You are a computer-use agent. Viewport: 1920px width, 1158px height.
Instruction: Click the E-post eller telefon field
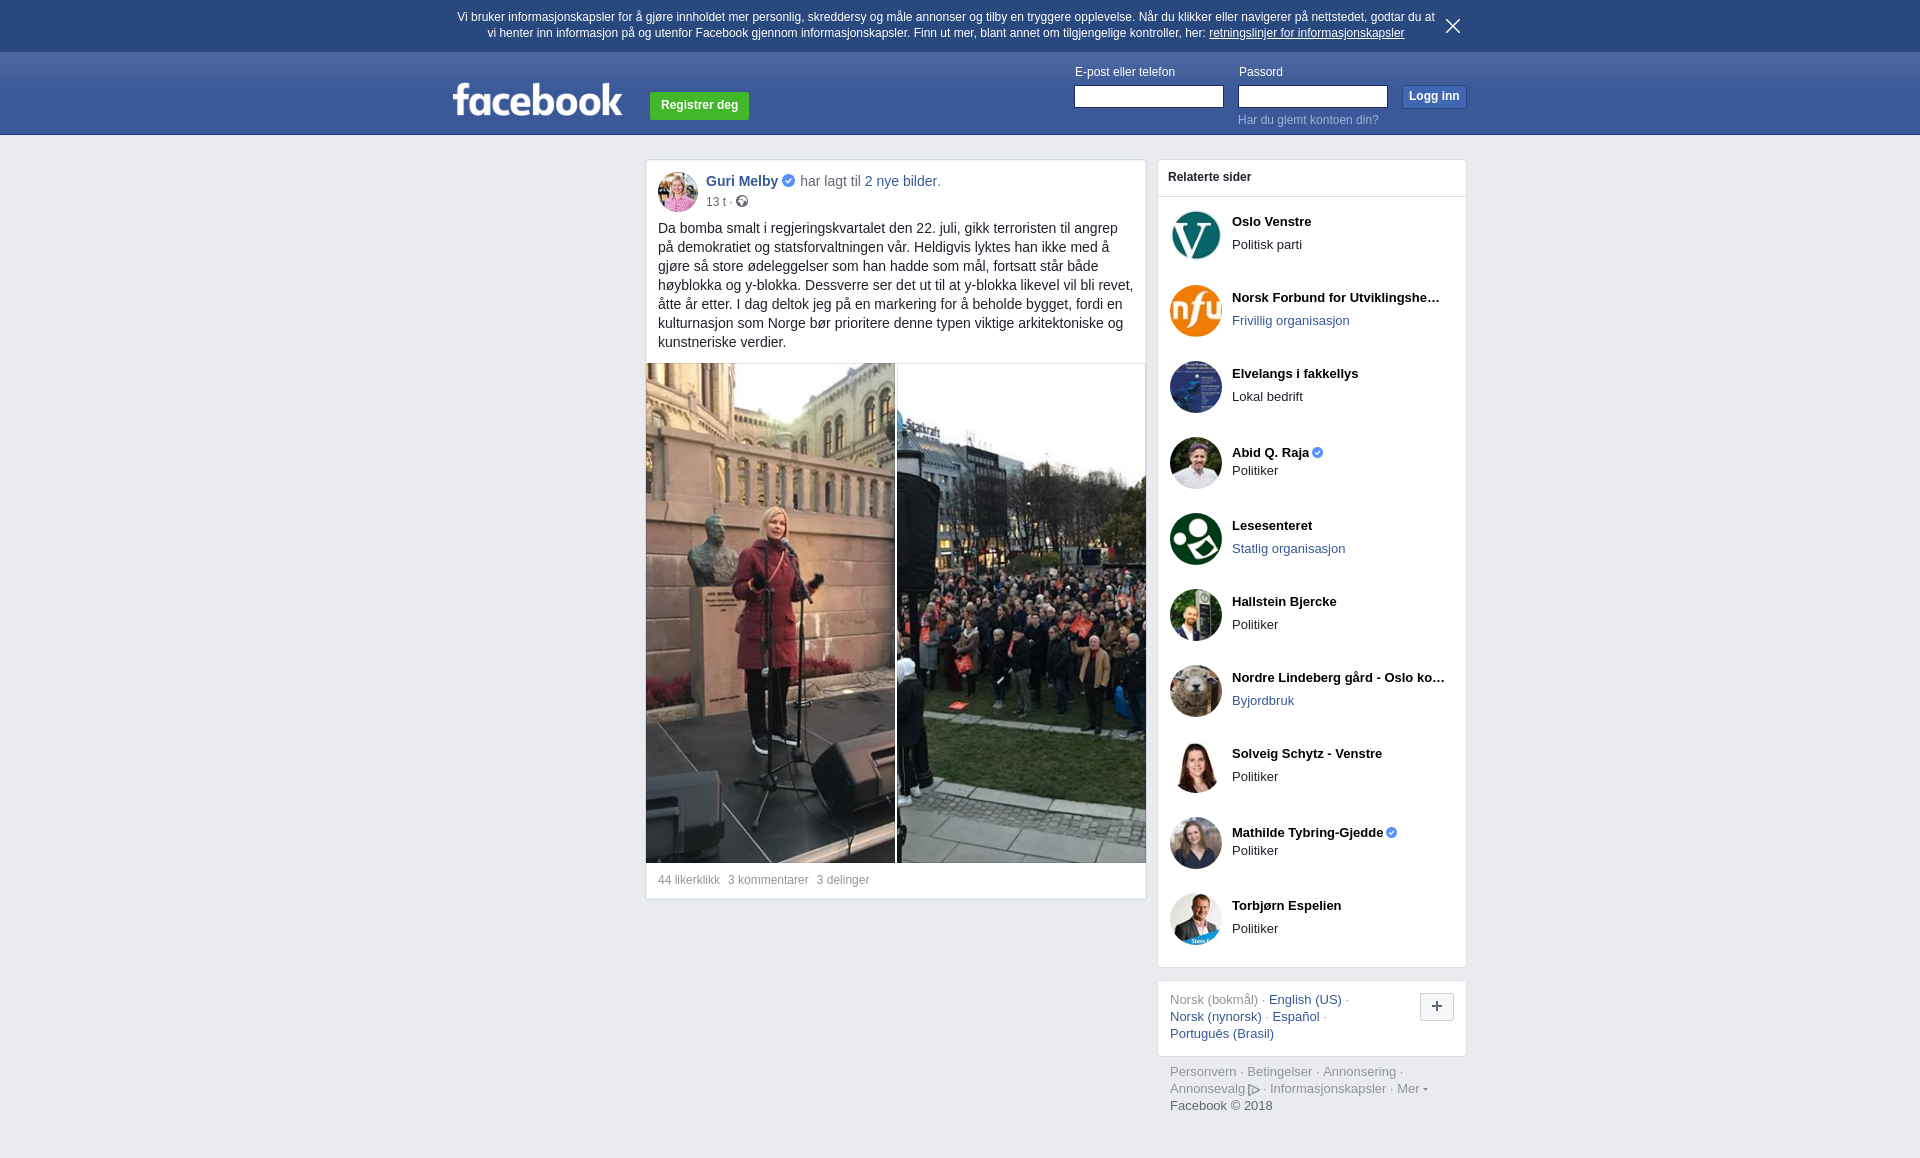[x=1148, y=96]
